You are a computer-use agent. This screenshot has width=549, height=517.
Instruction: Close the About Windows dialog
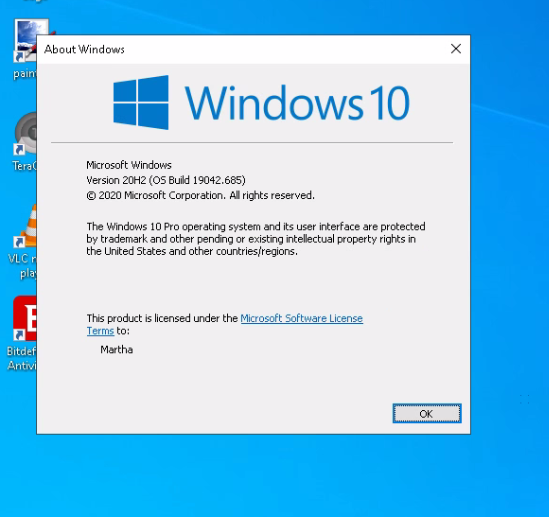tap(456, 49)
